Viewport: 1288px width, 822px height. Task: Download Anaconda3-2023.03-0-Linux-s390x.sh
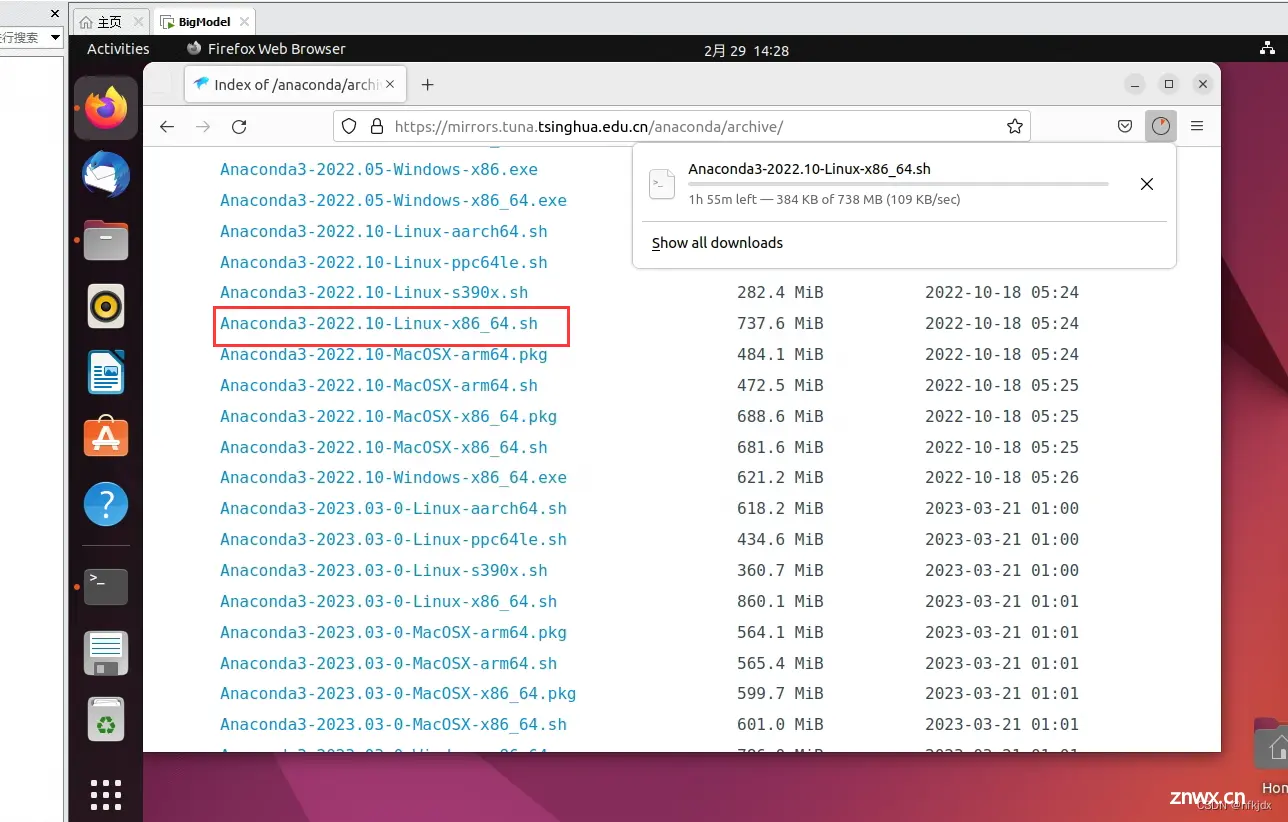point(384,571)
